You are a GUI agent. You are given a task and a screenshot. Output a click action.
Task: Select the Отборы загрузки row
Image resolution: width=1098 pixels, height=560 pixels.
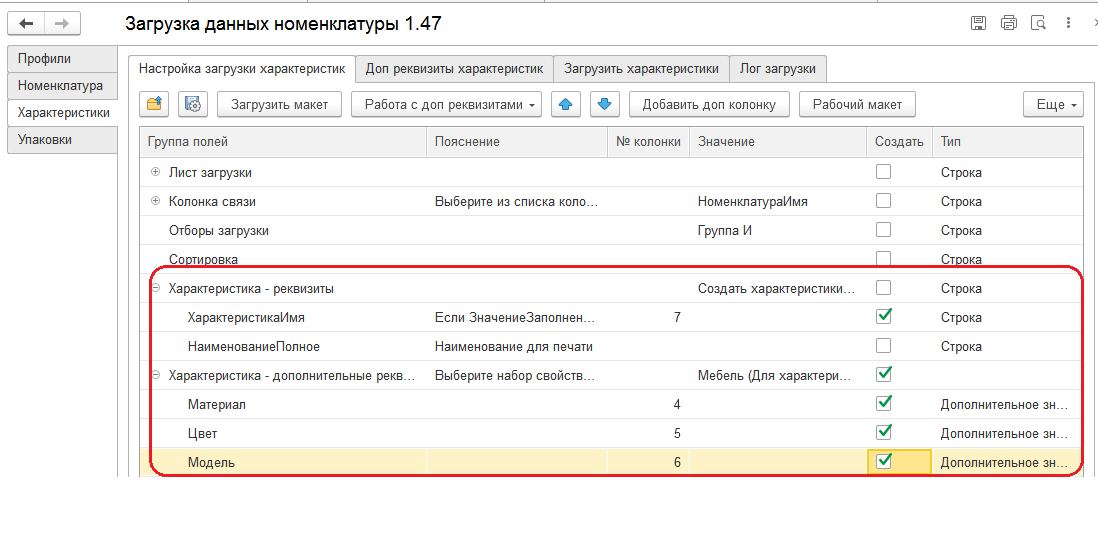(x=611, y=230)
